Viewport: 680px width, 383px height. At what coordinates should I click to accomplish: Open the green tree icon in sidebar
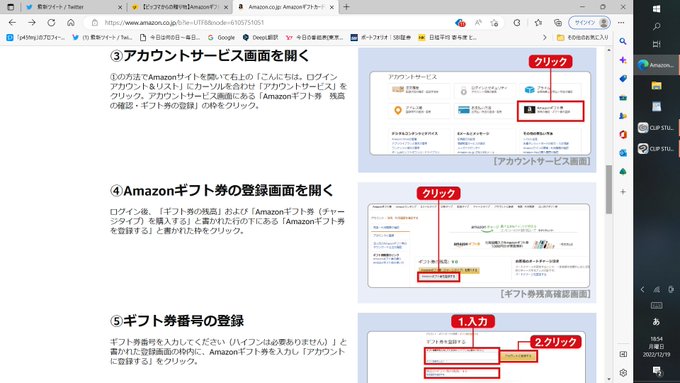coord(623,172)
